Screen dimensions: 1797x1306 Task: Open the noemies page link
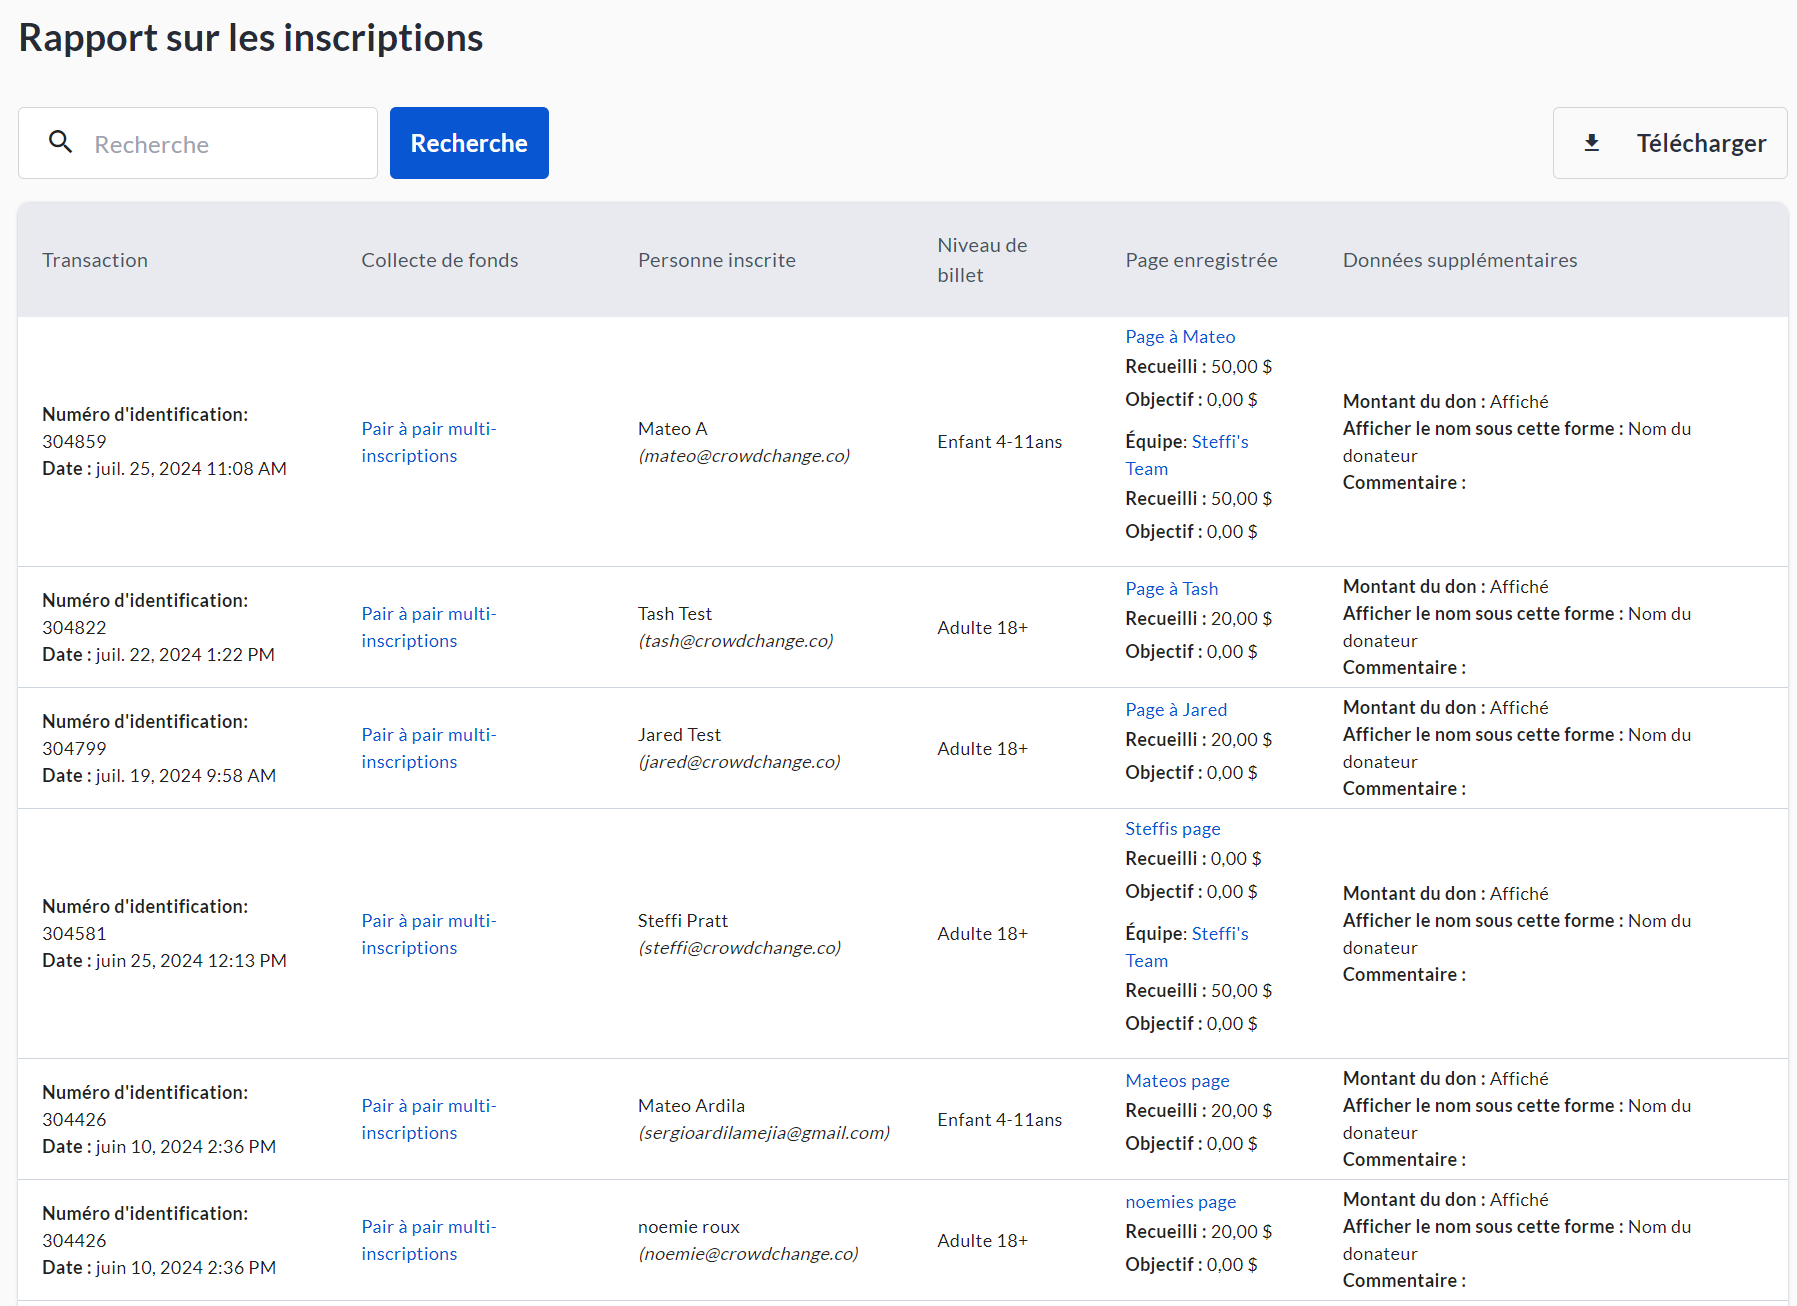(x=1180, y=1202)
